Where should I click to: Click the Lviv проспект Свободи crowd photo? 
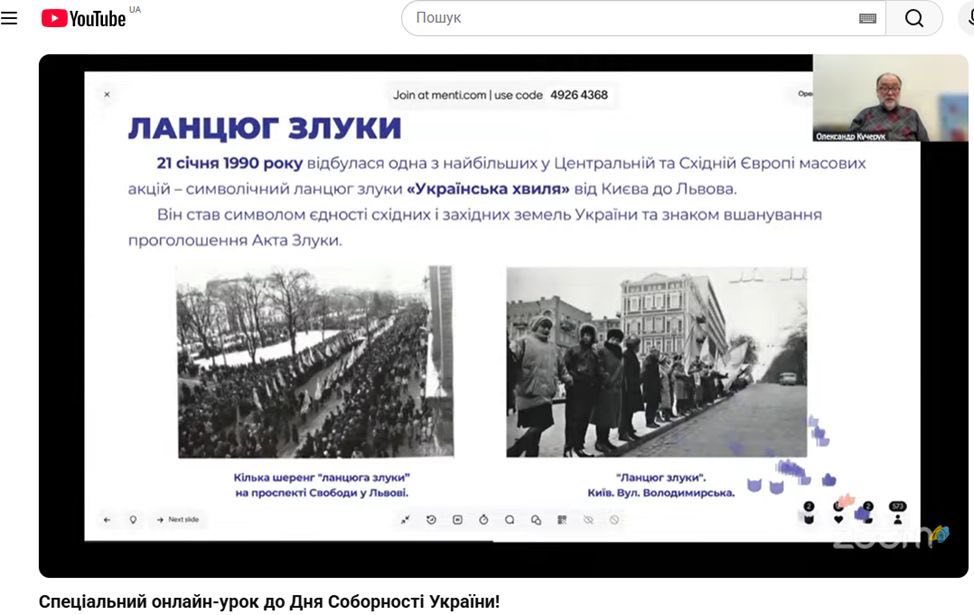[x=316, y=362]
